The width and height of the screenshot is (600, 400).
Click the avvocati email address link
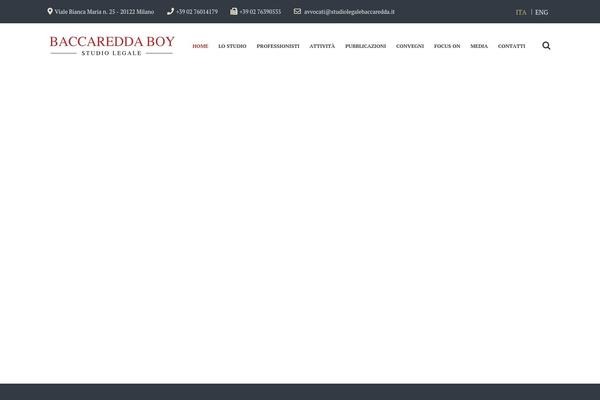point(349,12)
